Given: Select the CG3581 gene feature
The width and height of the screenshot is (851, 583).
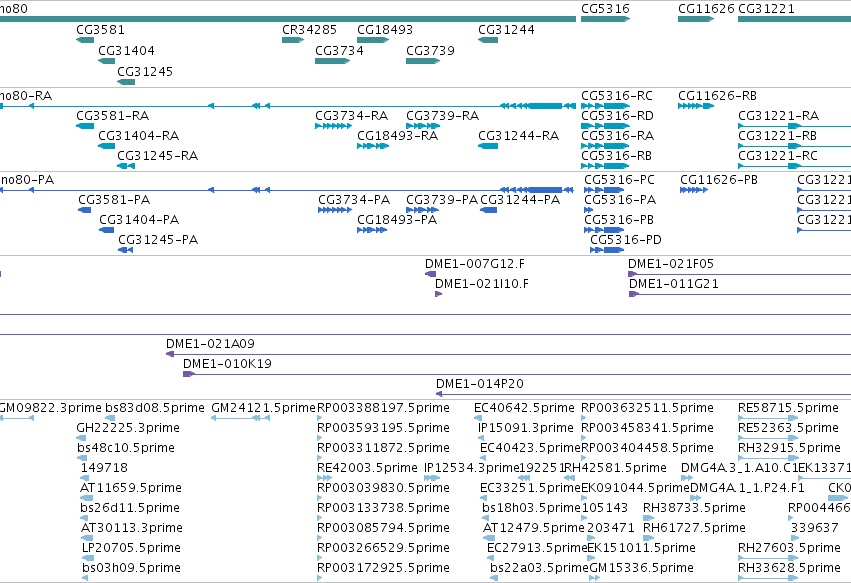Looking at the screenshot, I should (x=85, y=40).
